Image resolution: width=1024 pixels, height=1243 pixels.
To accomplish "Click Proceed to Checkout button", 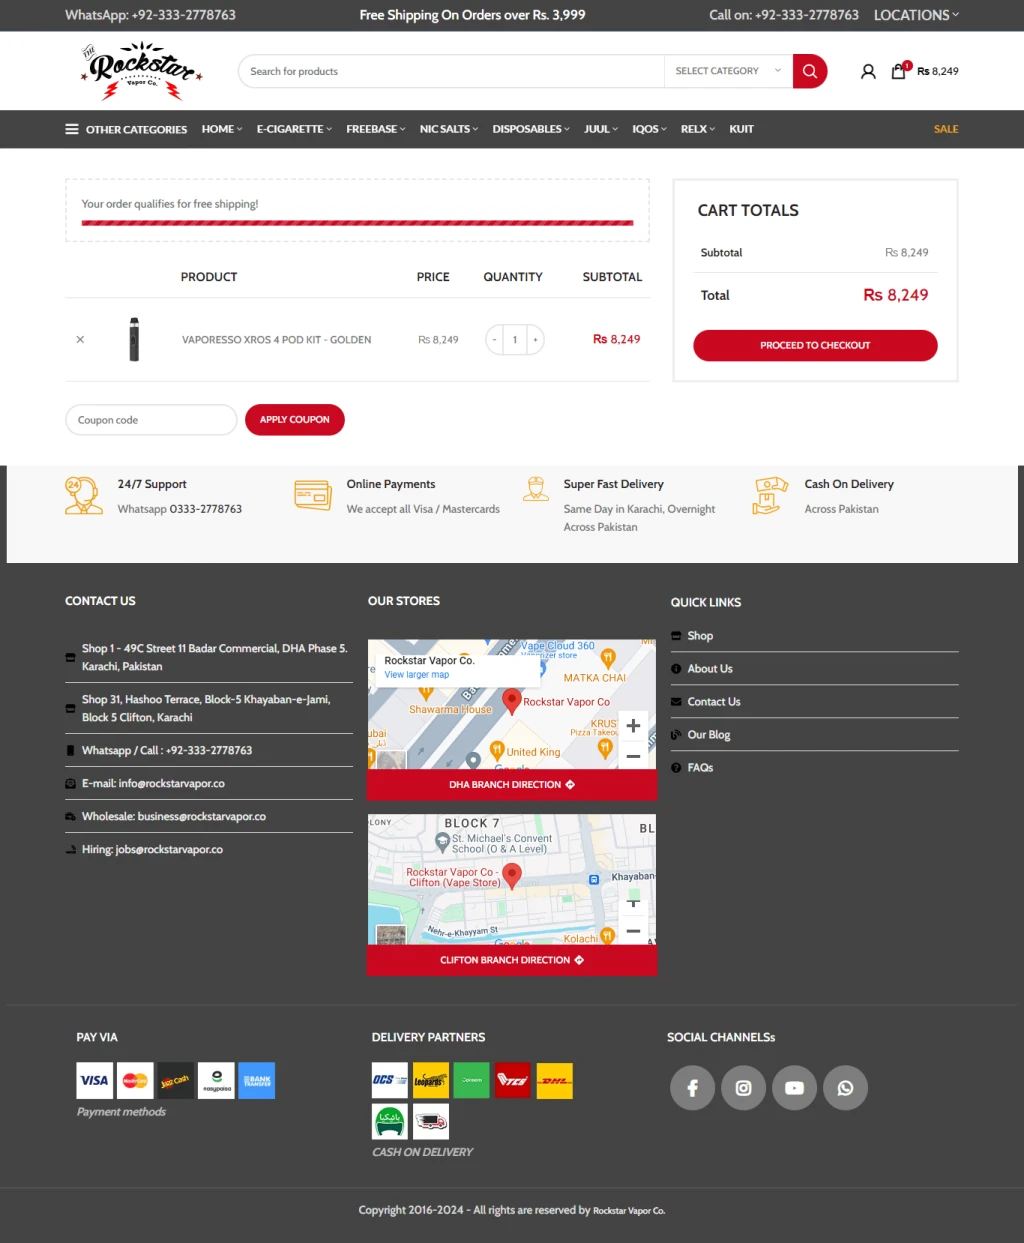I will 815,345.
